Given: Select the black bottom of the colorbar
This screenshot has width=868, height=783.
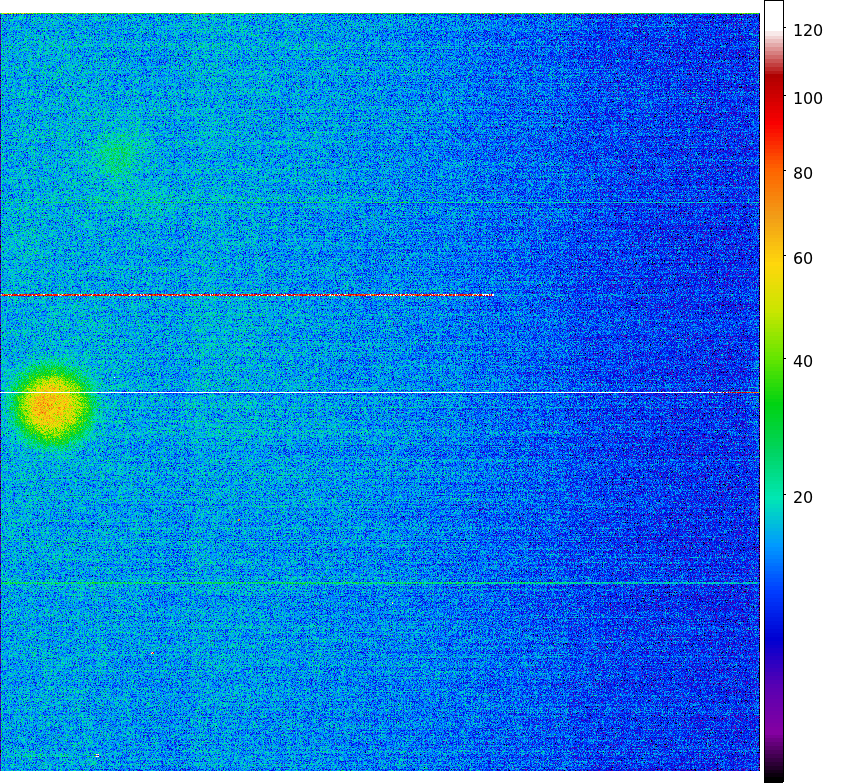Looking at the screenshot, I should (x=773, y=776).
